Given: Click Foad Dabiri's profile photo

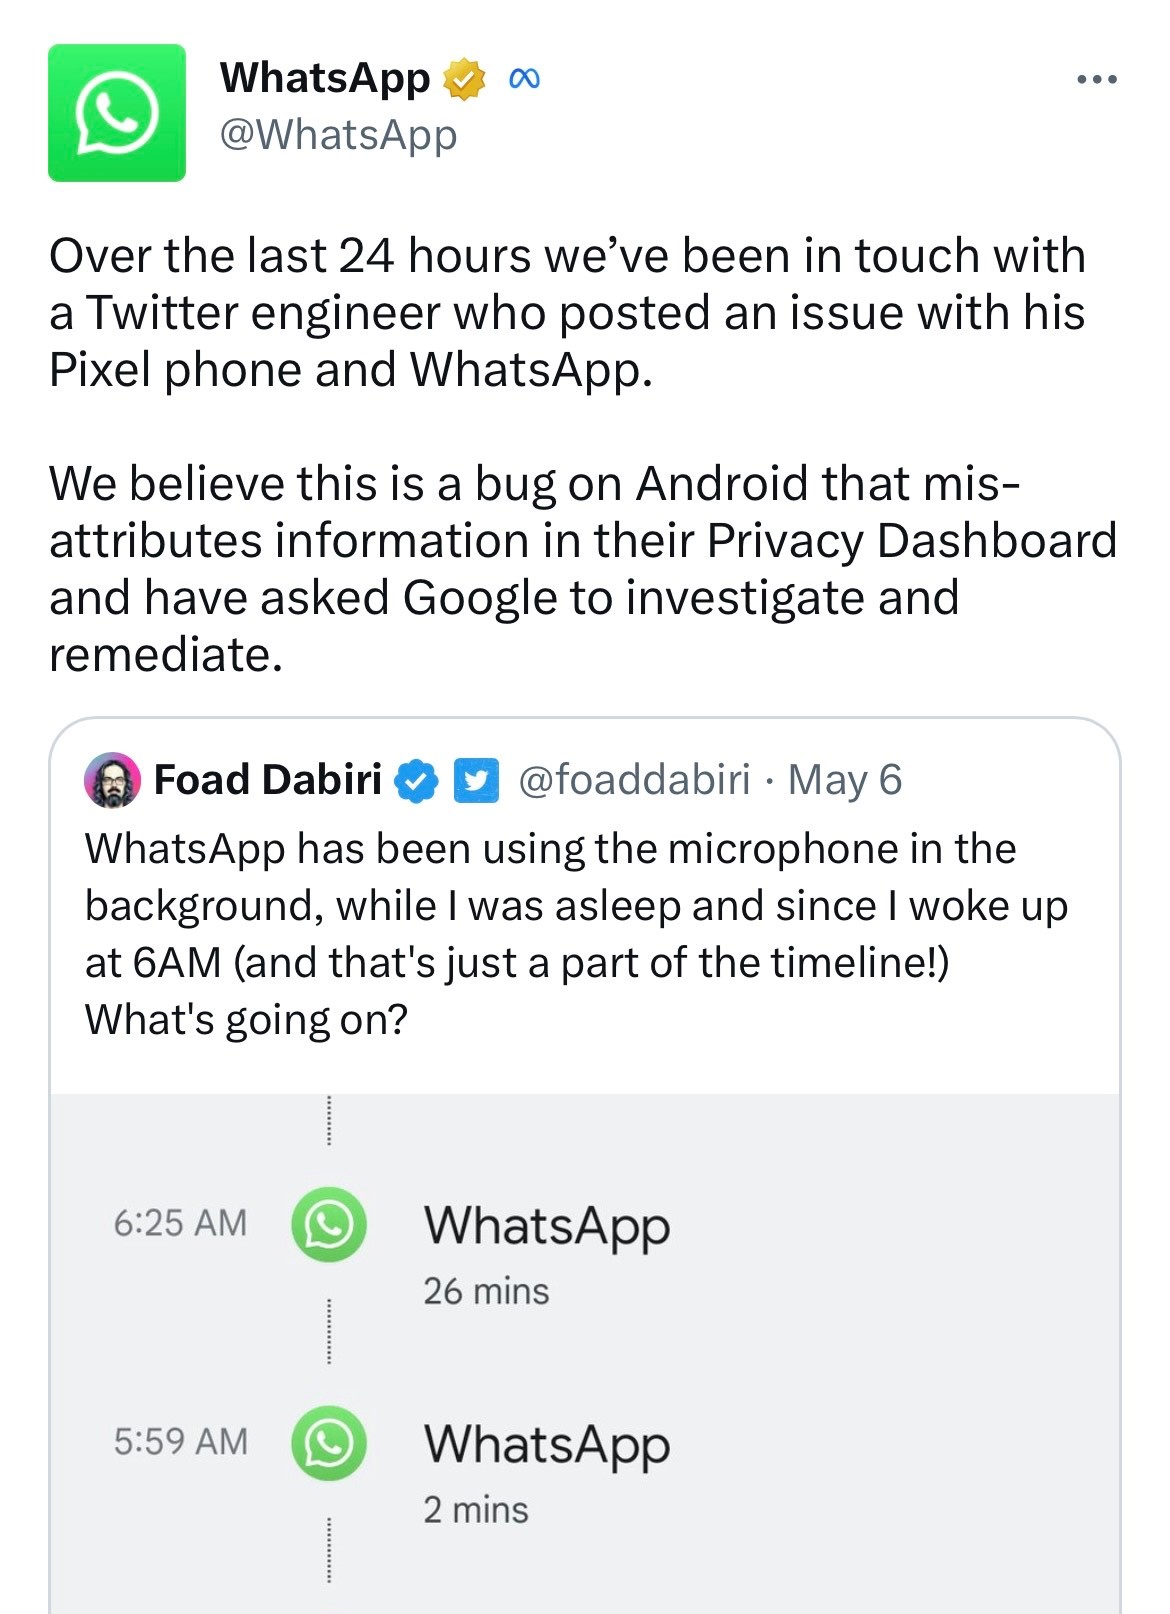Looking at the screenshot, I should (112, 780).
